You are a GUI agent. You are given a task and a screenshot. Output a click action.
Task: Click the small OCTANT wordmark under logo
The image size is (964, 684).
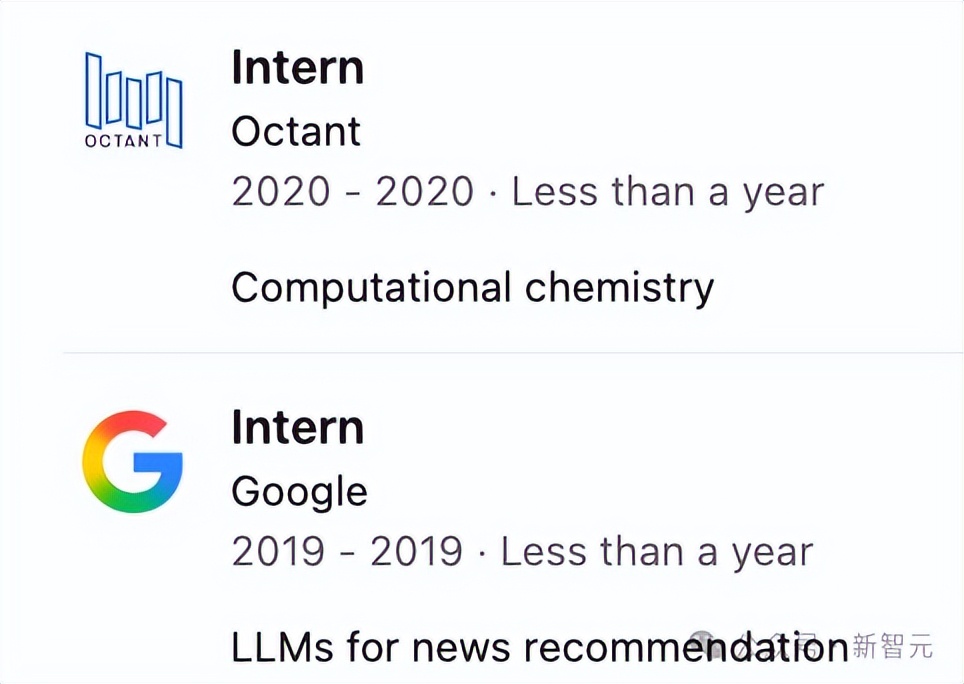tap(123, 141)
